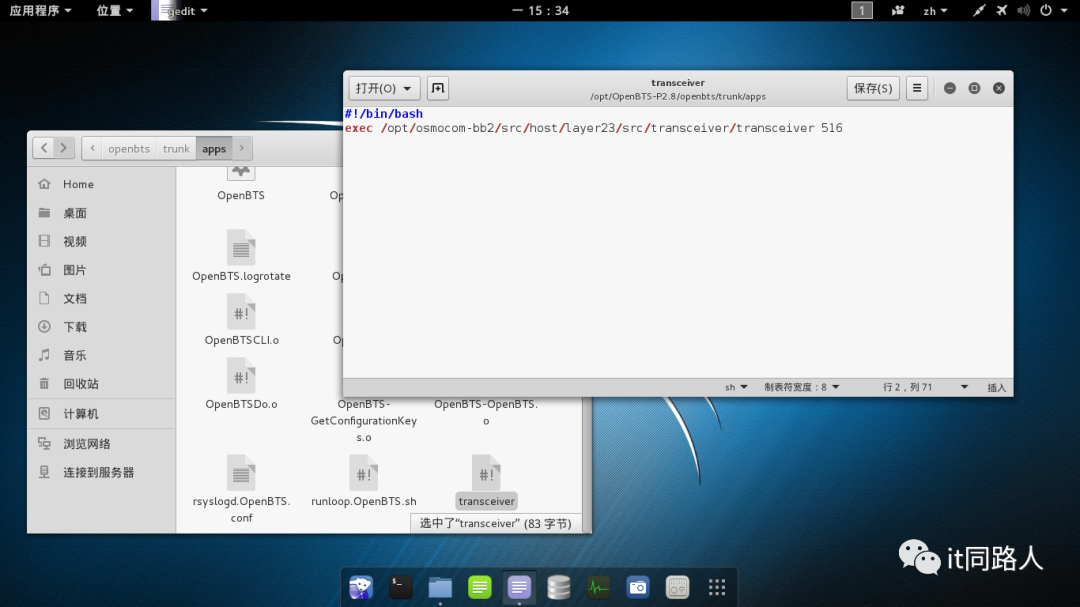
Task: Go forward in the file manager
Action: click(63, 148)
